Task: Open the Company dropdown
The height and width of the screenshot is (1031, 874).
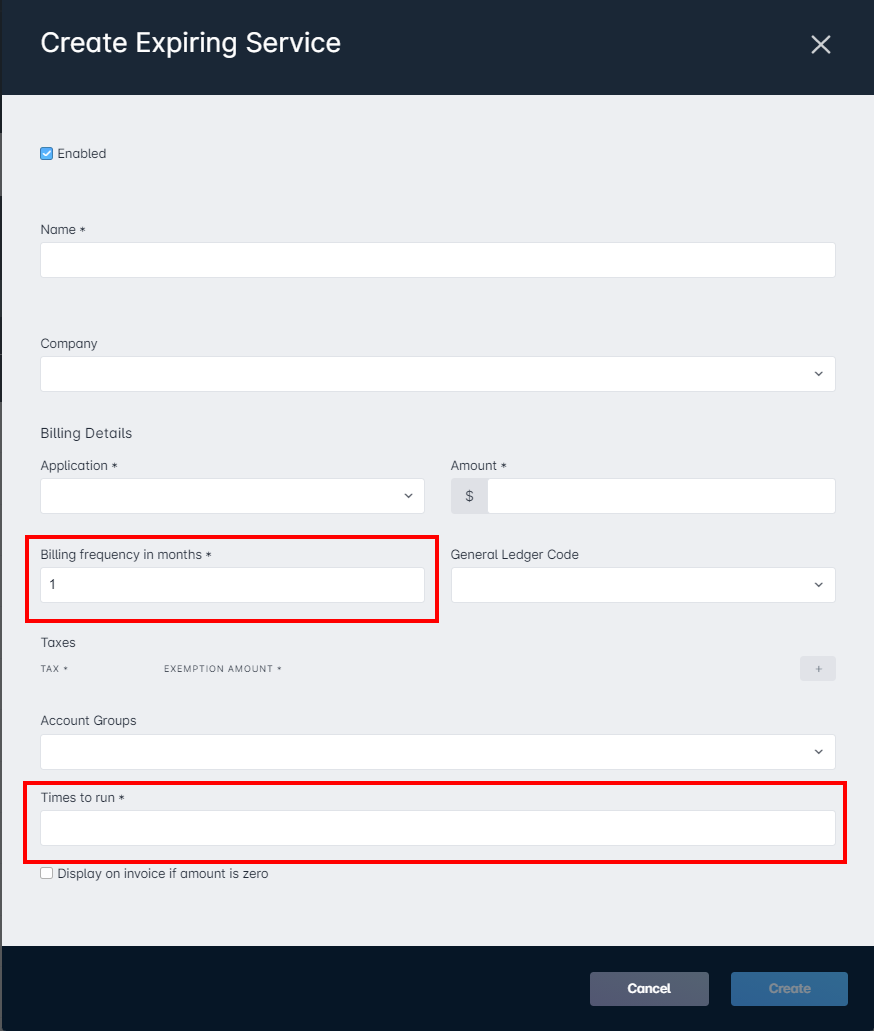Action: pos(438,373)
